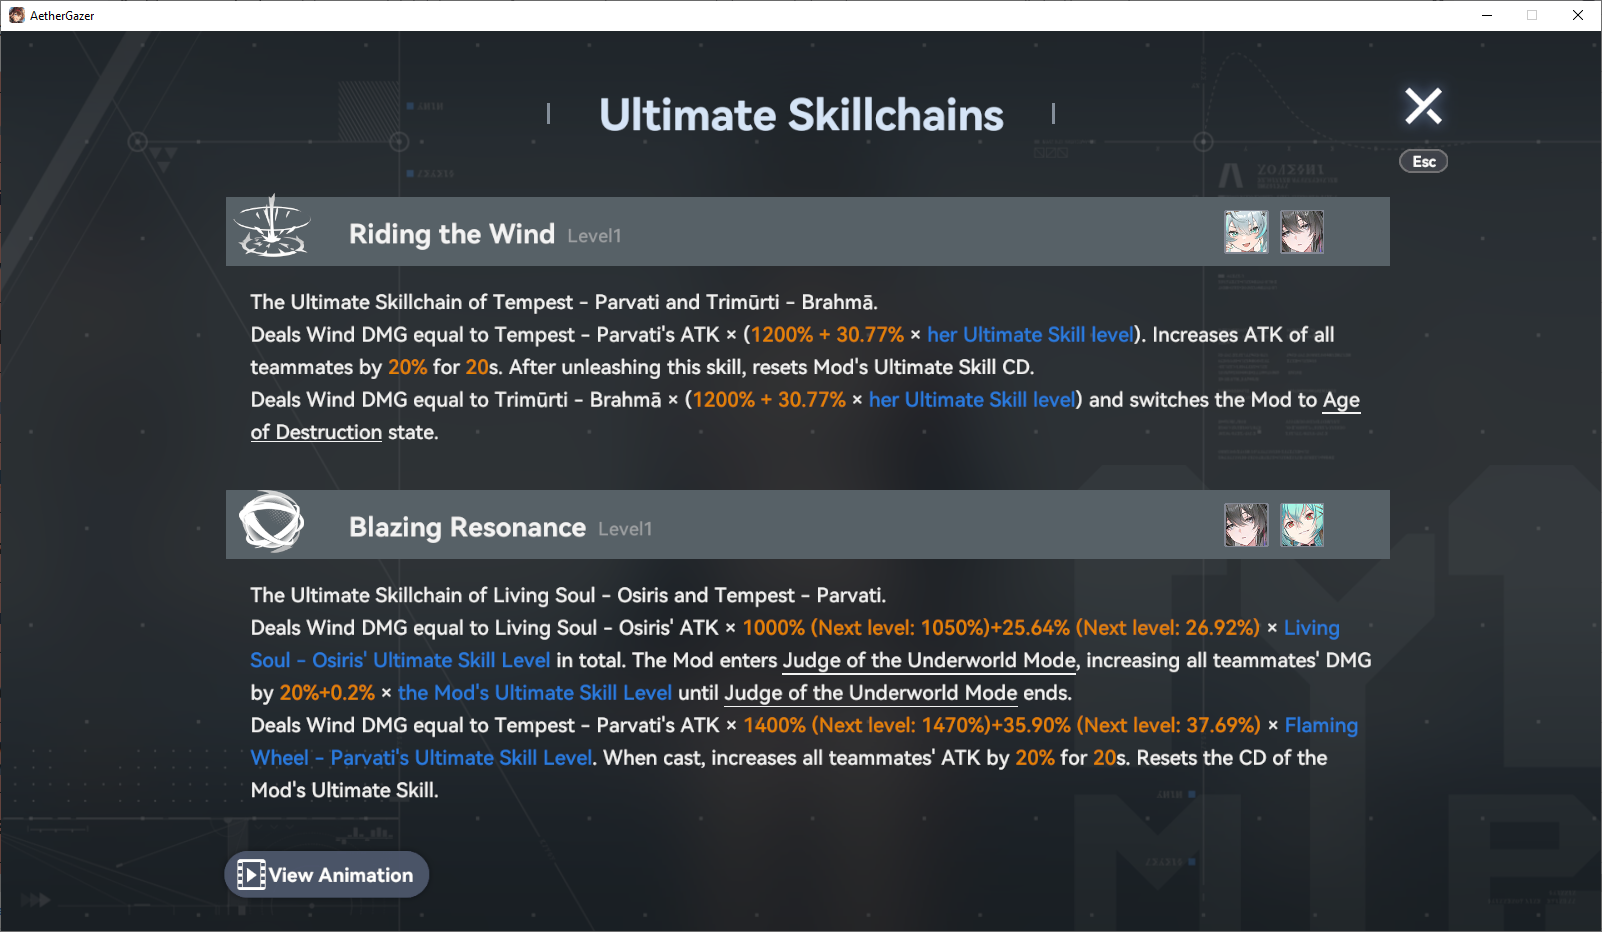Click the '20%+0.2%' DMG bonus value
This screenshot has width=1602, height=932.
point(327,693)
